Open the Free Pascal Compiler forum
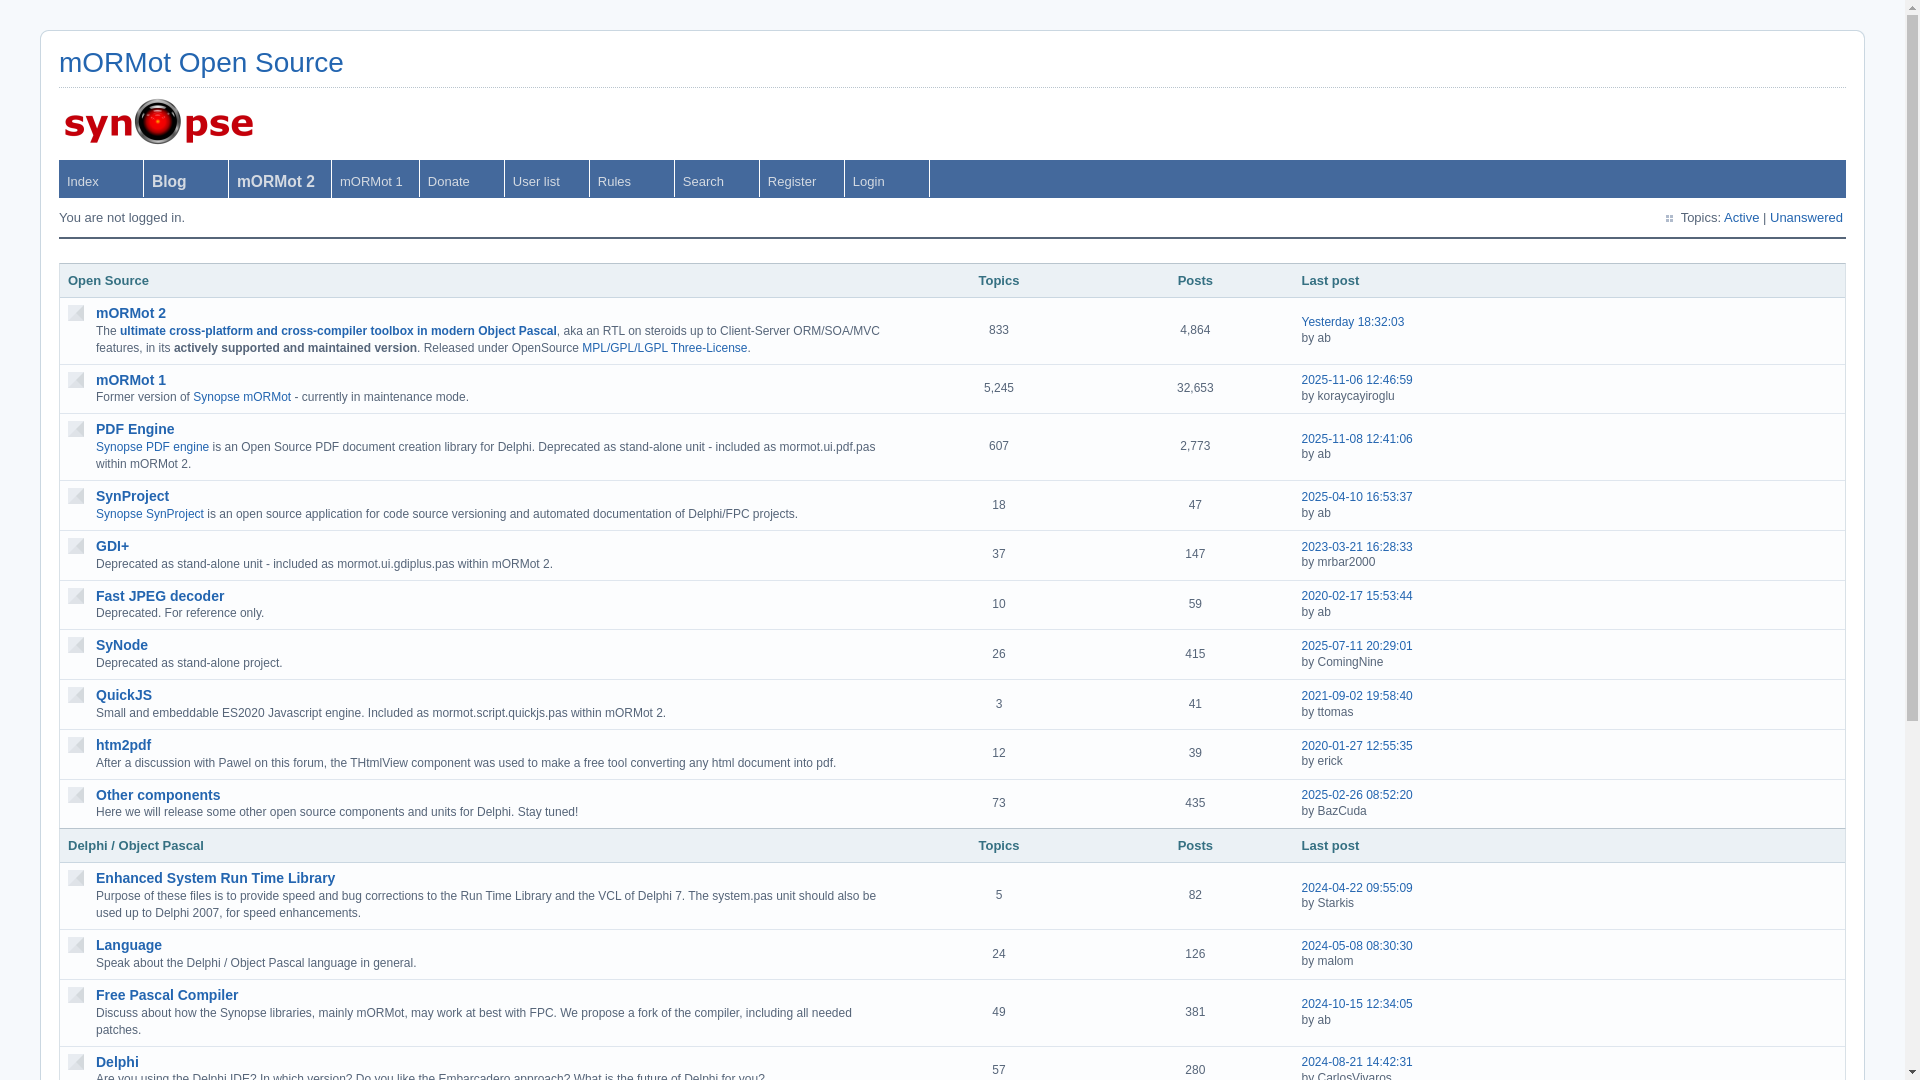1920x1080 pixels. click(x=167, y=995)
